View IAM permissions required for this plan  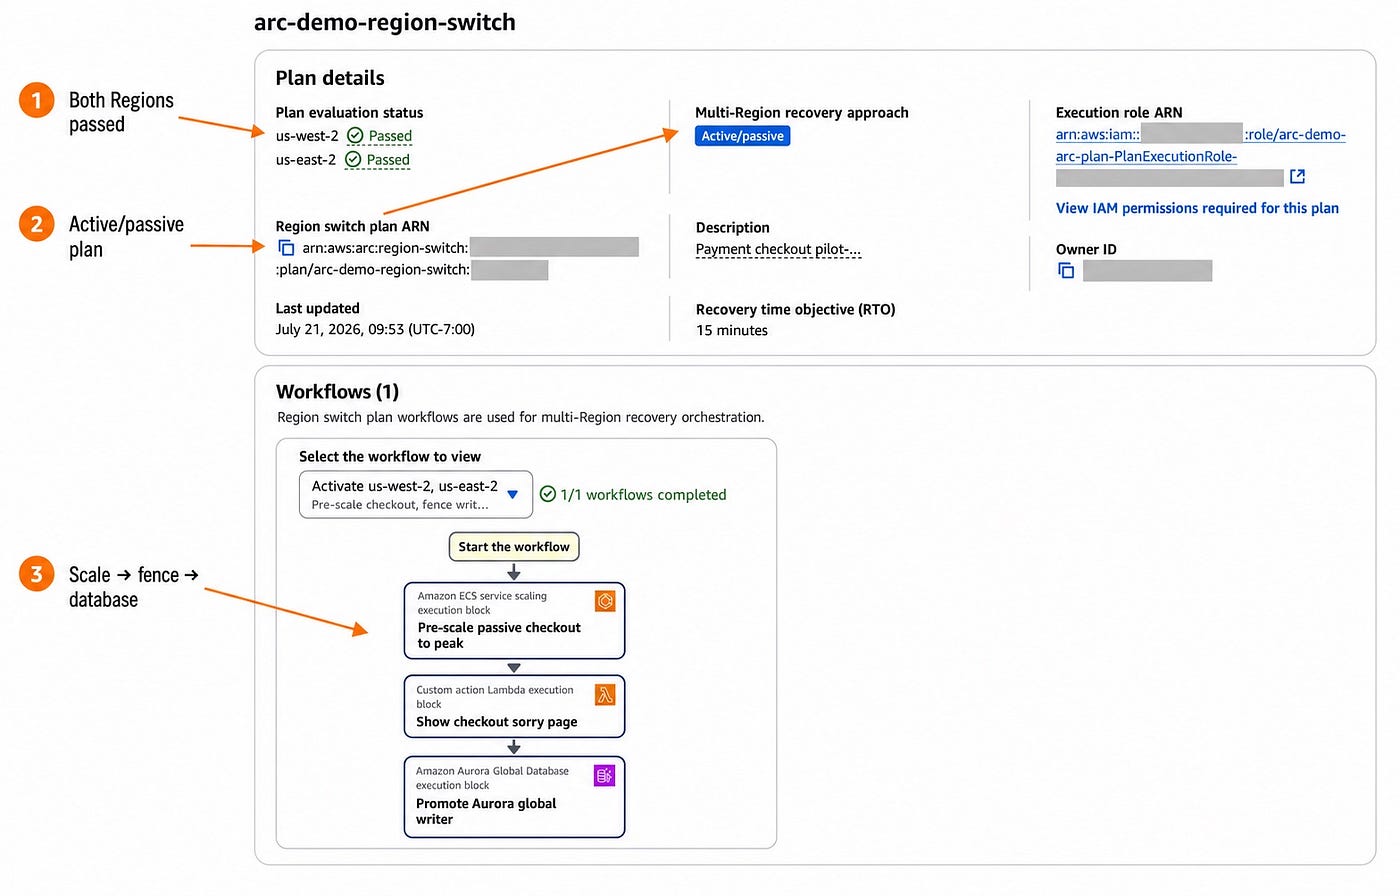[1197, 208]
